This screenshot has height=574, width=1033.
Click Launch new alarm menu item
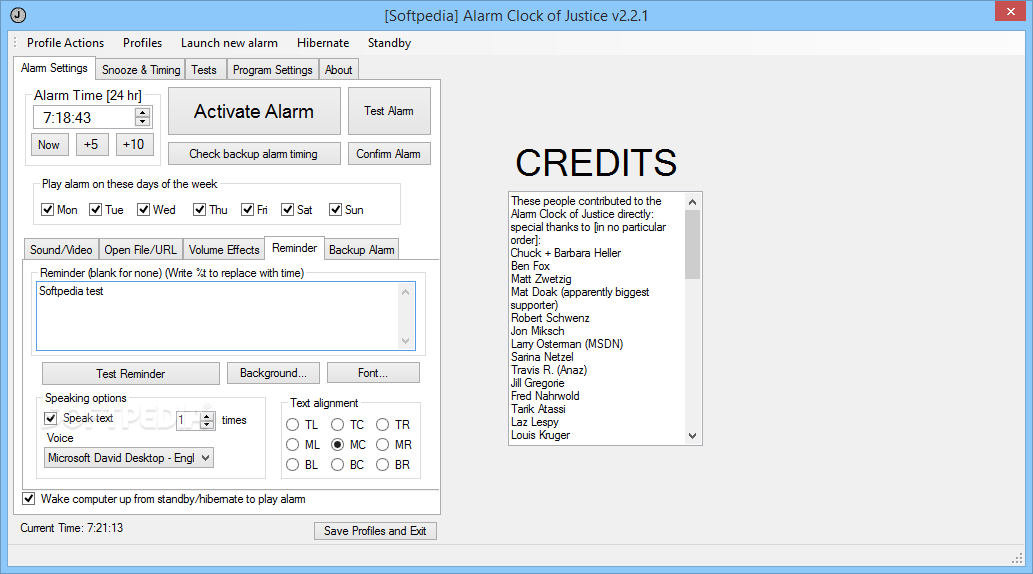click(x=229, y=43)
